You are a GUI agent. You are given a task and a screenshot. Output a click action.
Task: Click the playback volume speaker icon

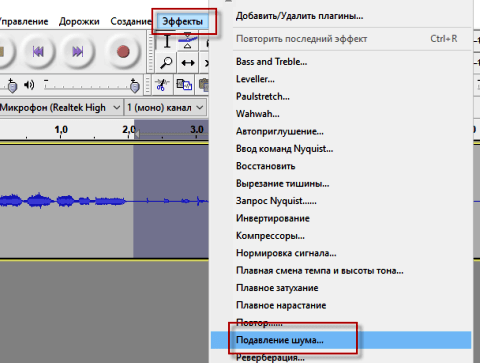29,85
